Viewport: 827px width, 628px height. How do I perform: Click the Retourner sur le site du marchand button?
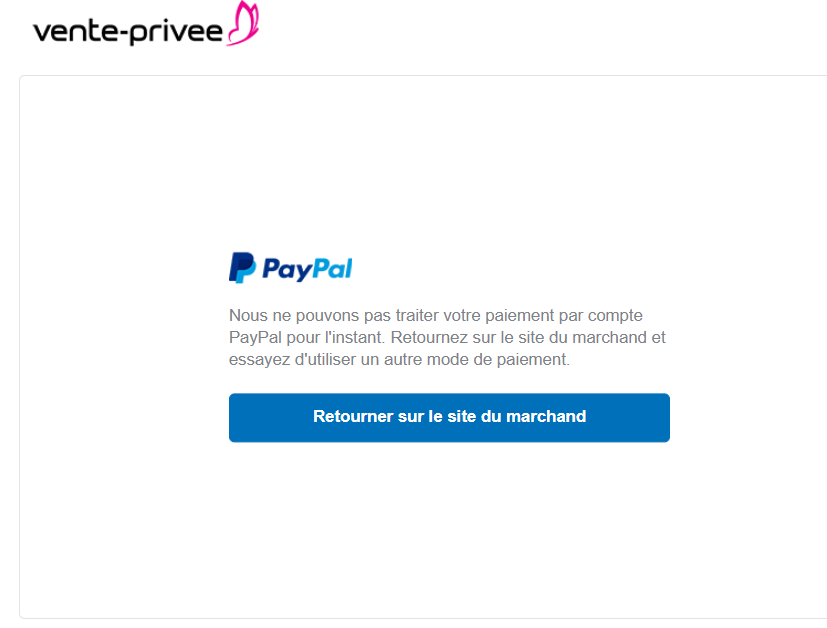449,418
